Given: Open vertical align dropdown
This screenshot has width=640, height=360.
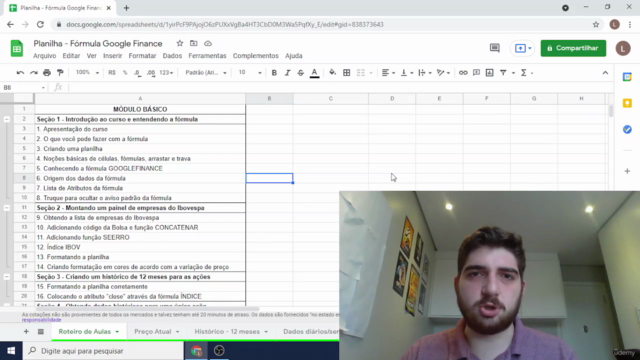Looking at the screenshot, I should (407, 73).
